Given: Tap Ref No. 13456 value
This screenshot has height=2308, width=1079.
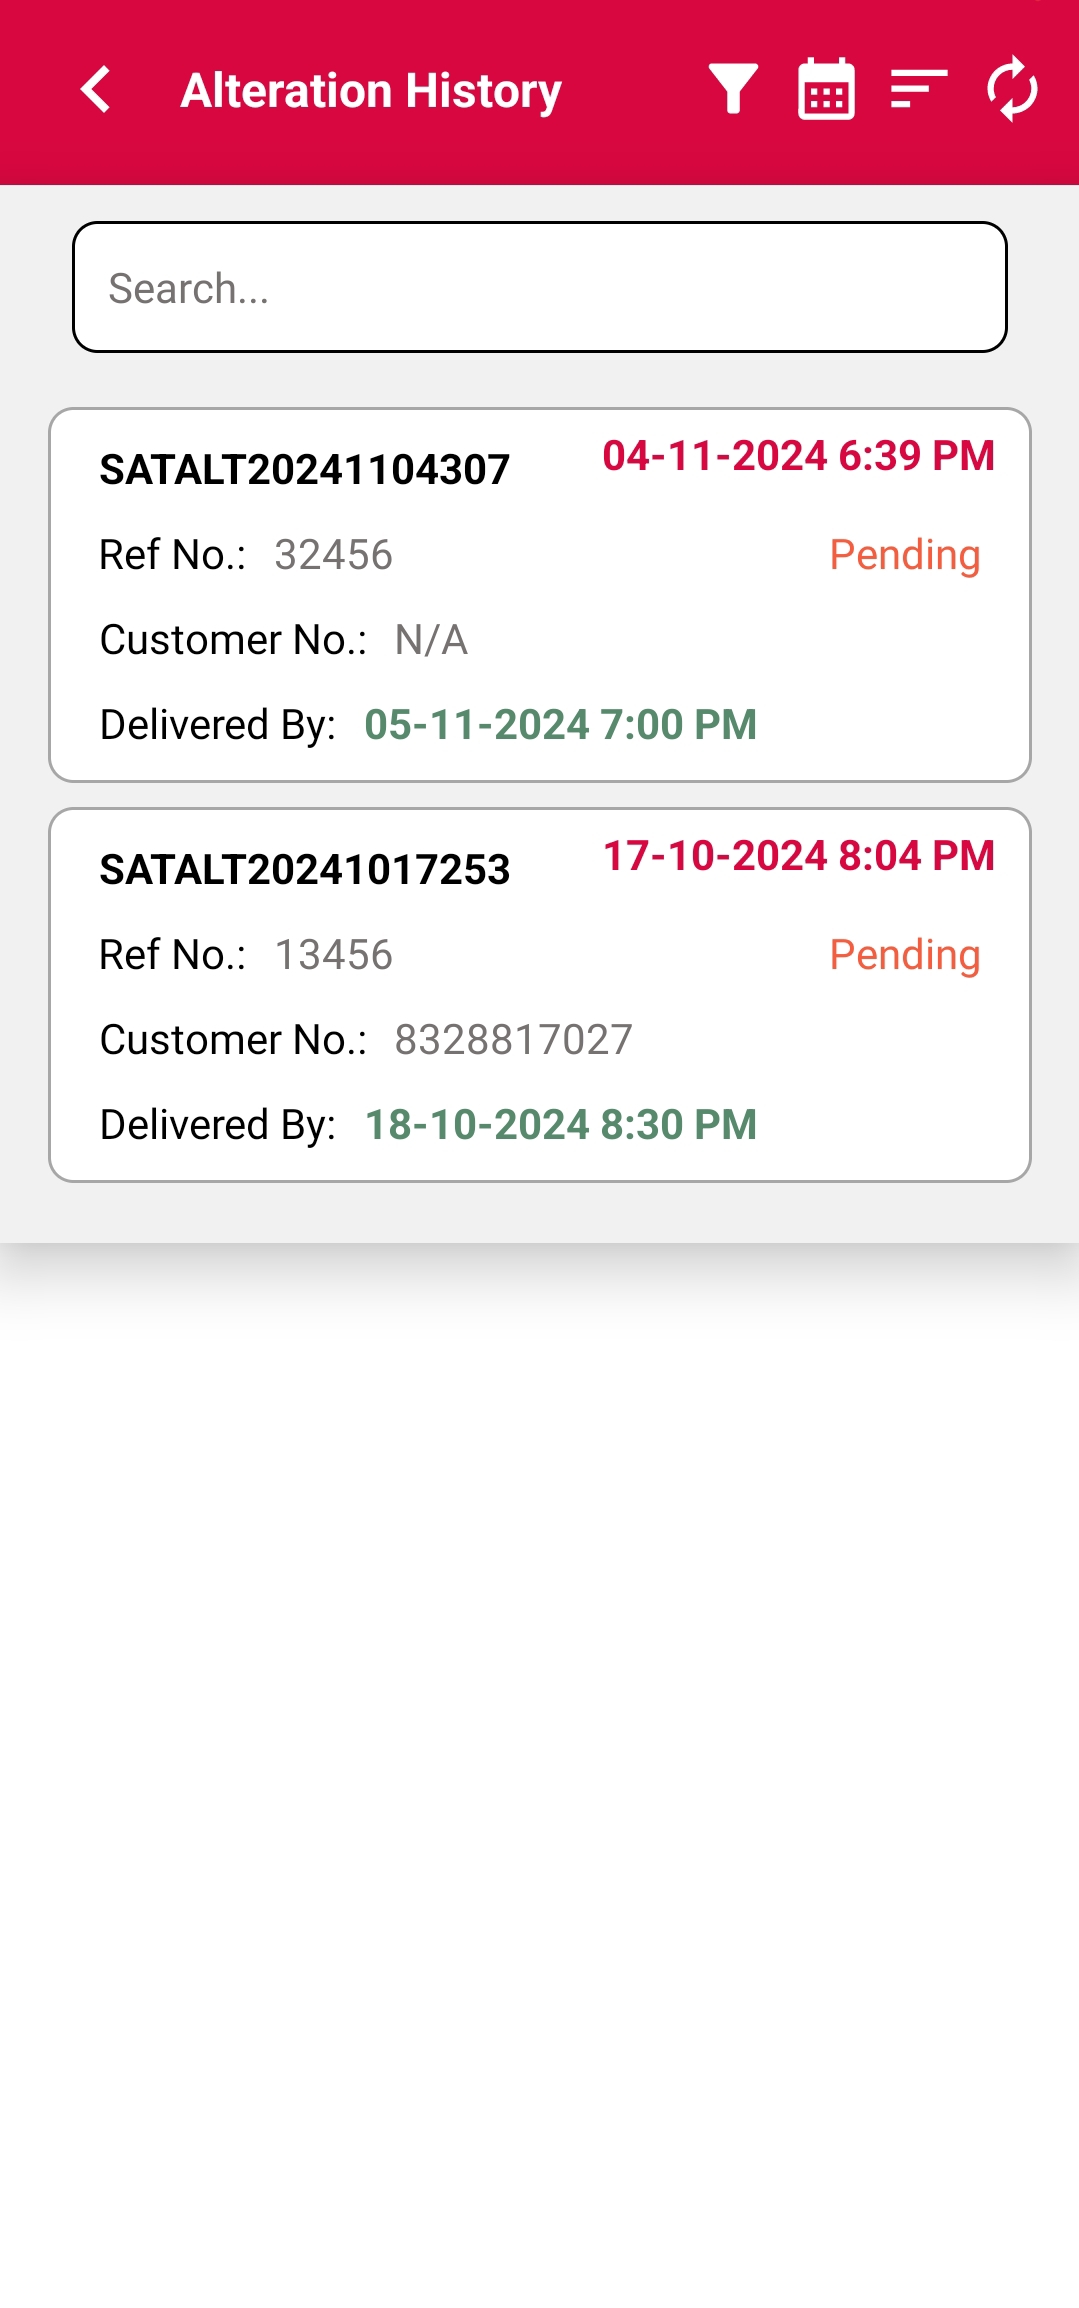Looking at the screenshot, I should click(x=333, y=955).
